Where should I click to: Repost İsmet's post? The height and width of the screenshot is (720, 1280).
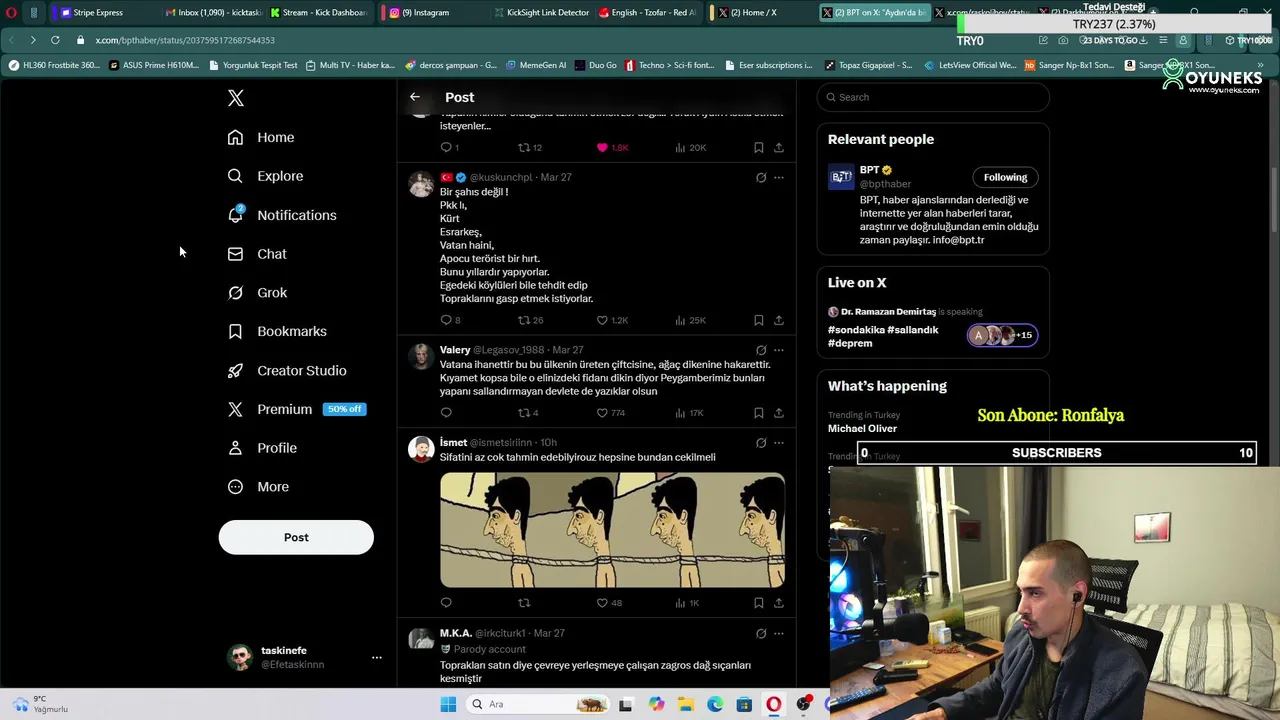pos(523,603)
